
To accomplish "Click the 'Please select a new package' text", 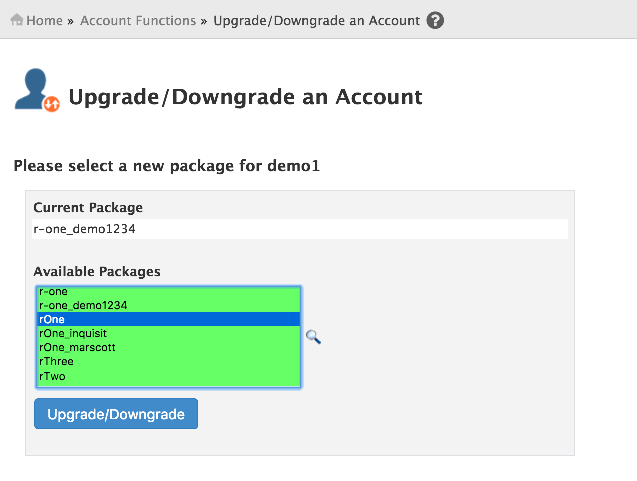I will pyautogui.click(x=166, y=164).
